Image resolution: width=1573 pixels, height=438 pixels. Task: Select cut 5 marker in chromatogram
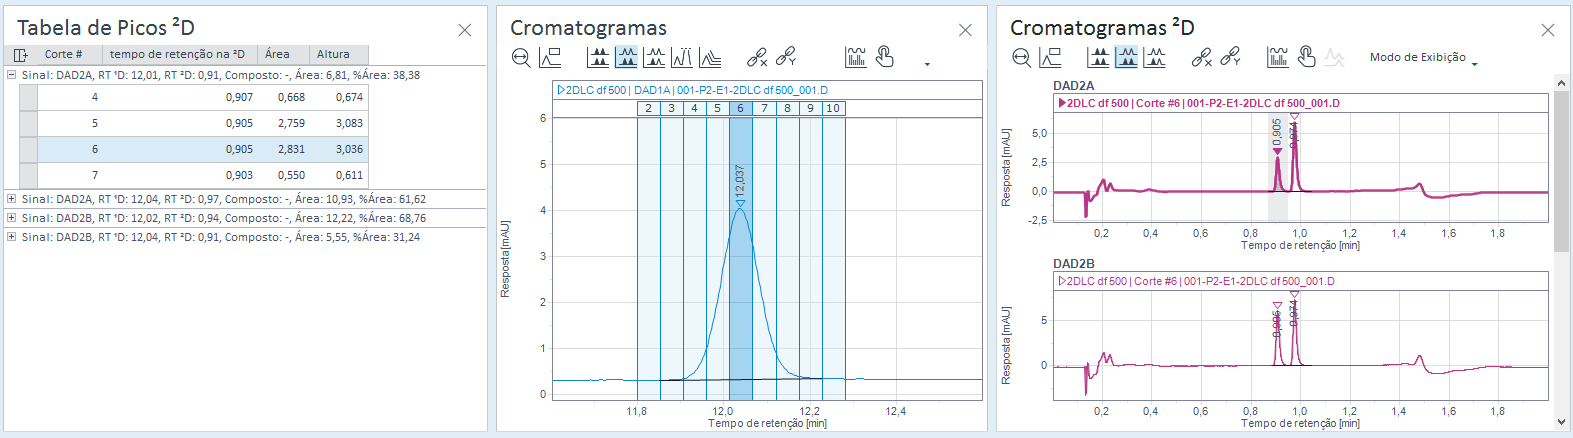coord(717,108)
